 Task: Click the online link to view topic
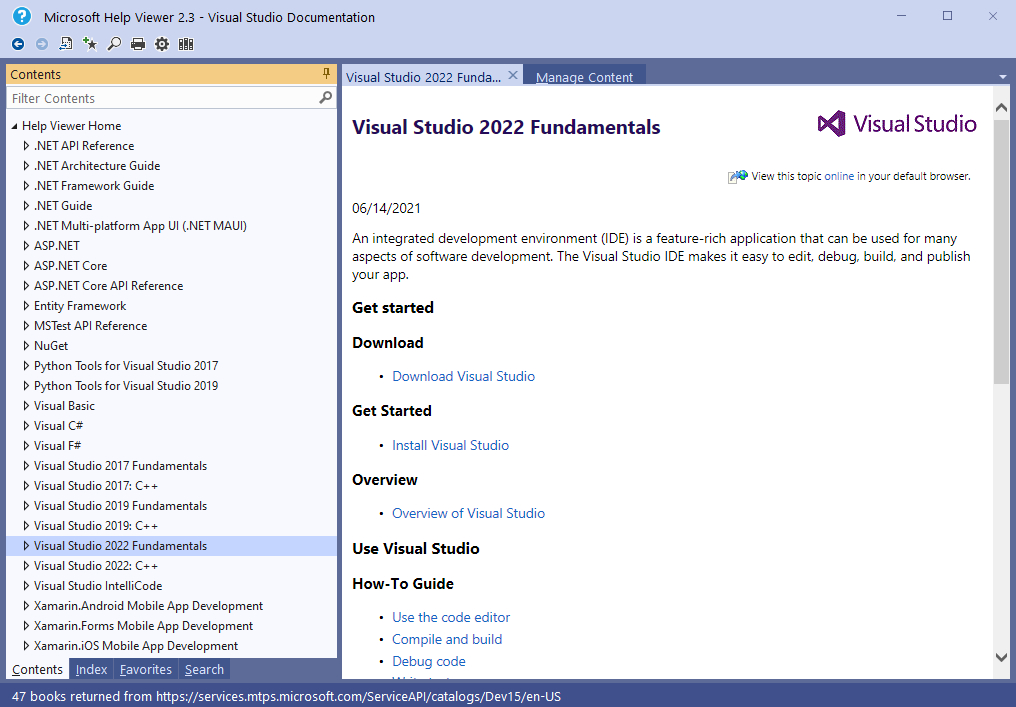point(839,176)
